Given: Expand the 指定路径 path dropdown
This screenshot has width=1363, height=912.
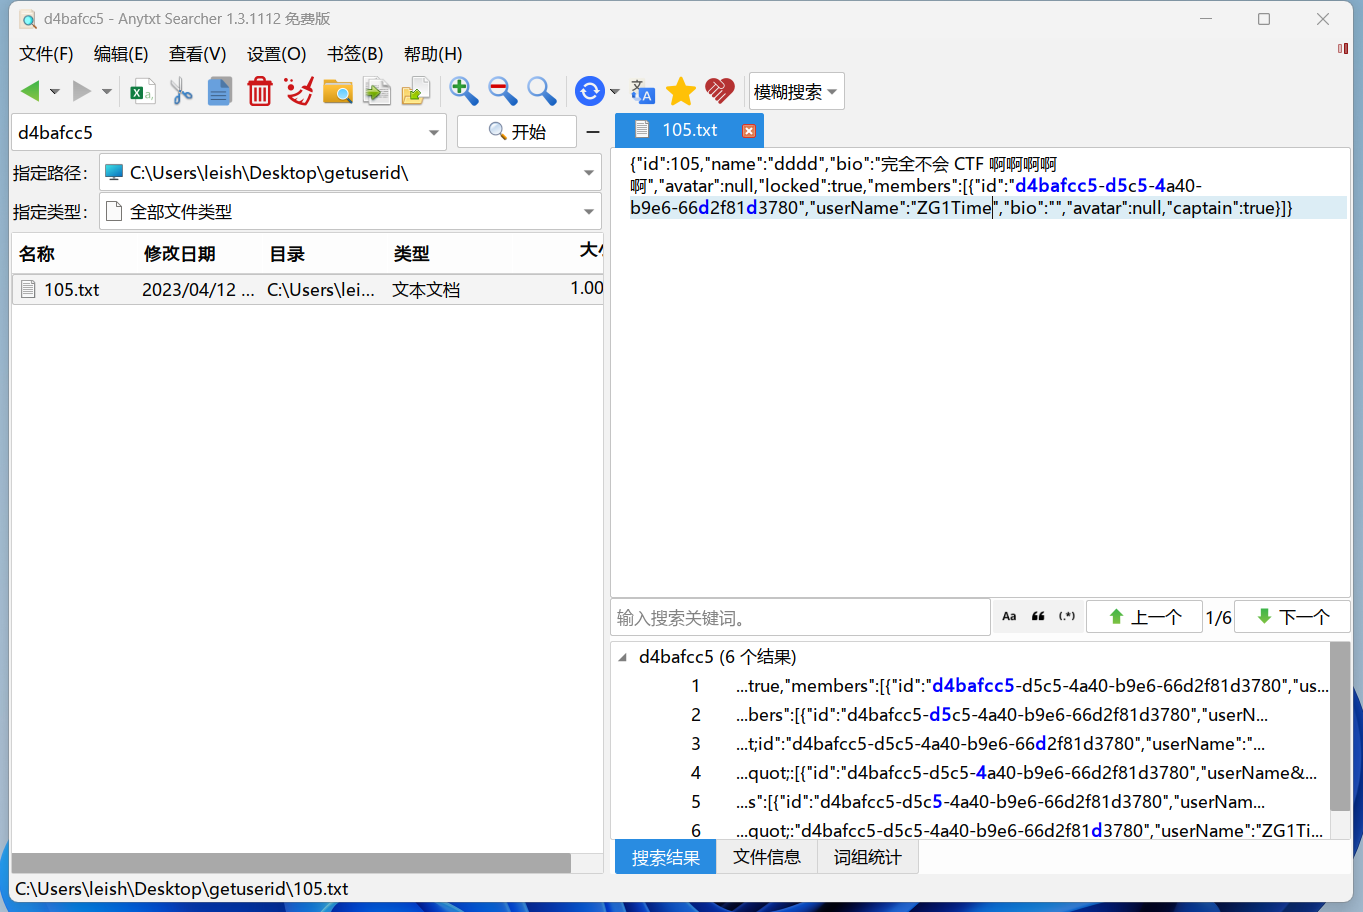Looking at the screenshot, I should (589, 173).
